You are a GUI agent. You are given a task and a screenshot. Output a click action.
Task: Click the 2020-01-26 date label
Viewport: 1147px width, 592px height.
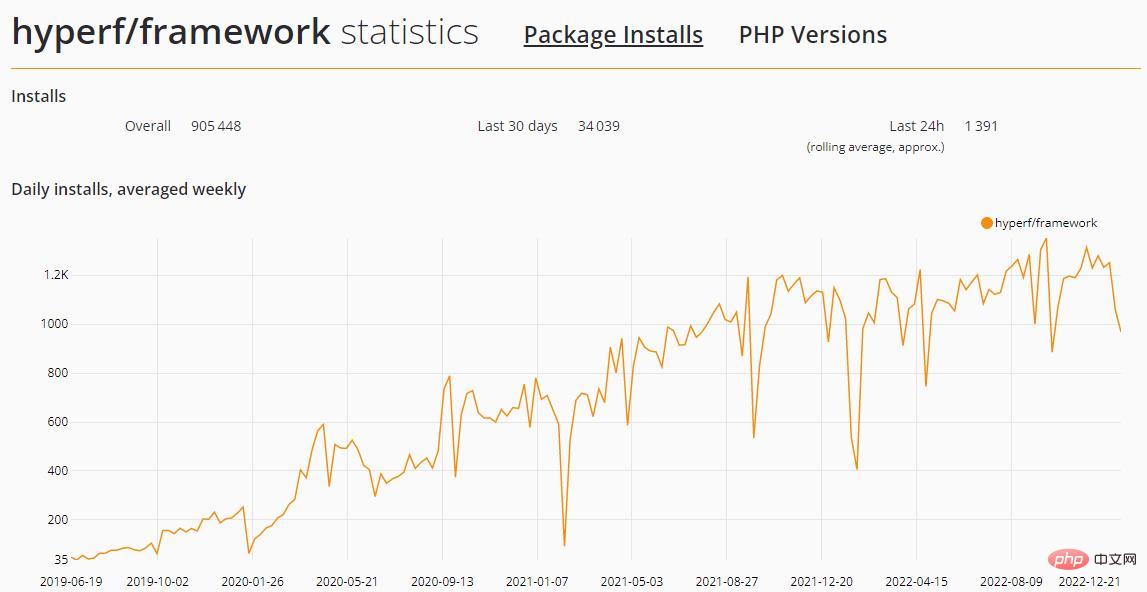click(252, 582)
